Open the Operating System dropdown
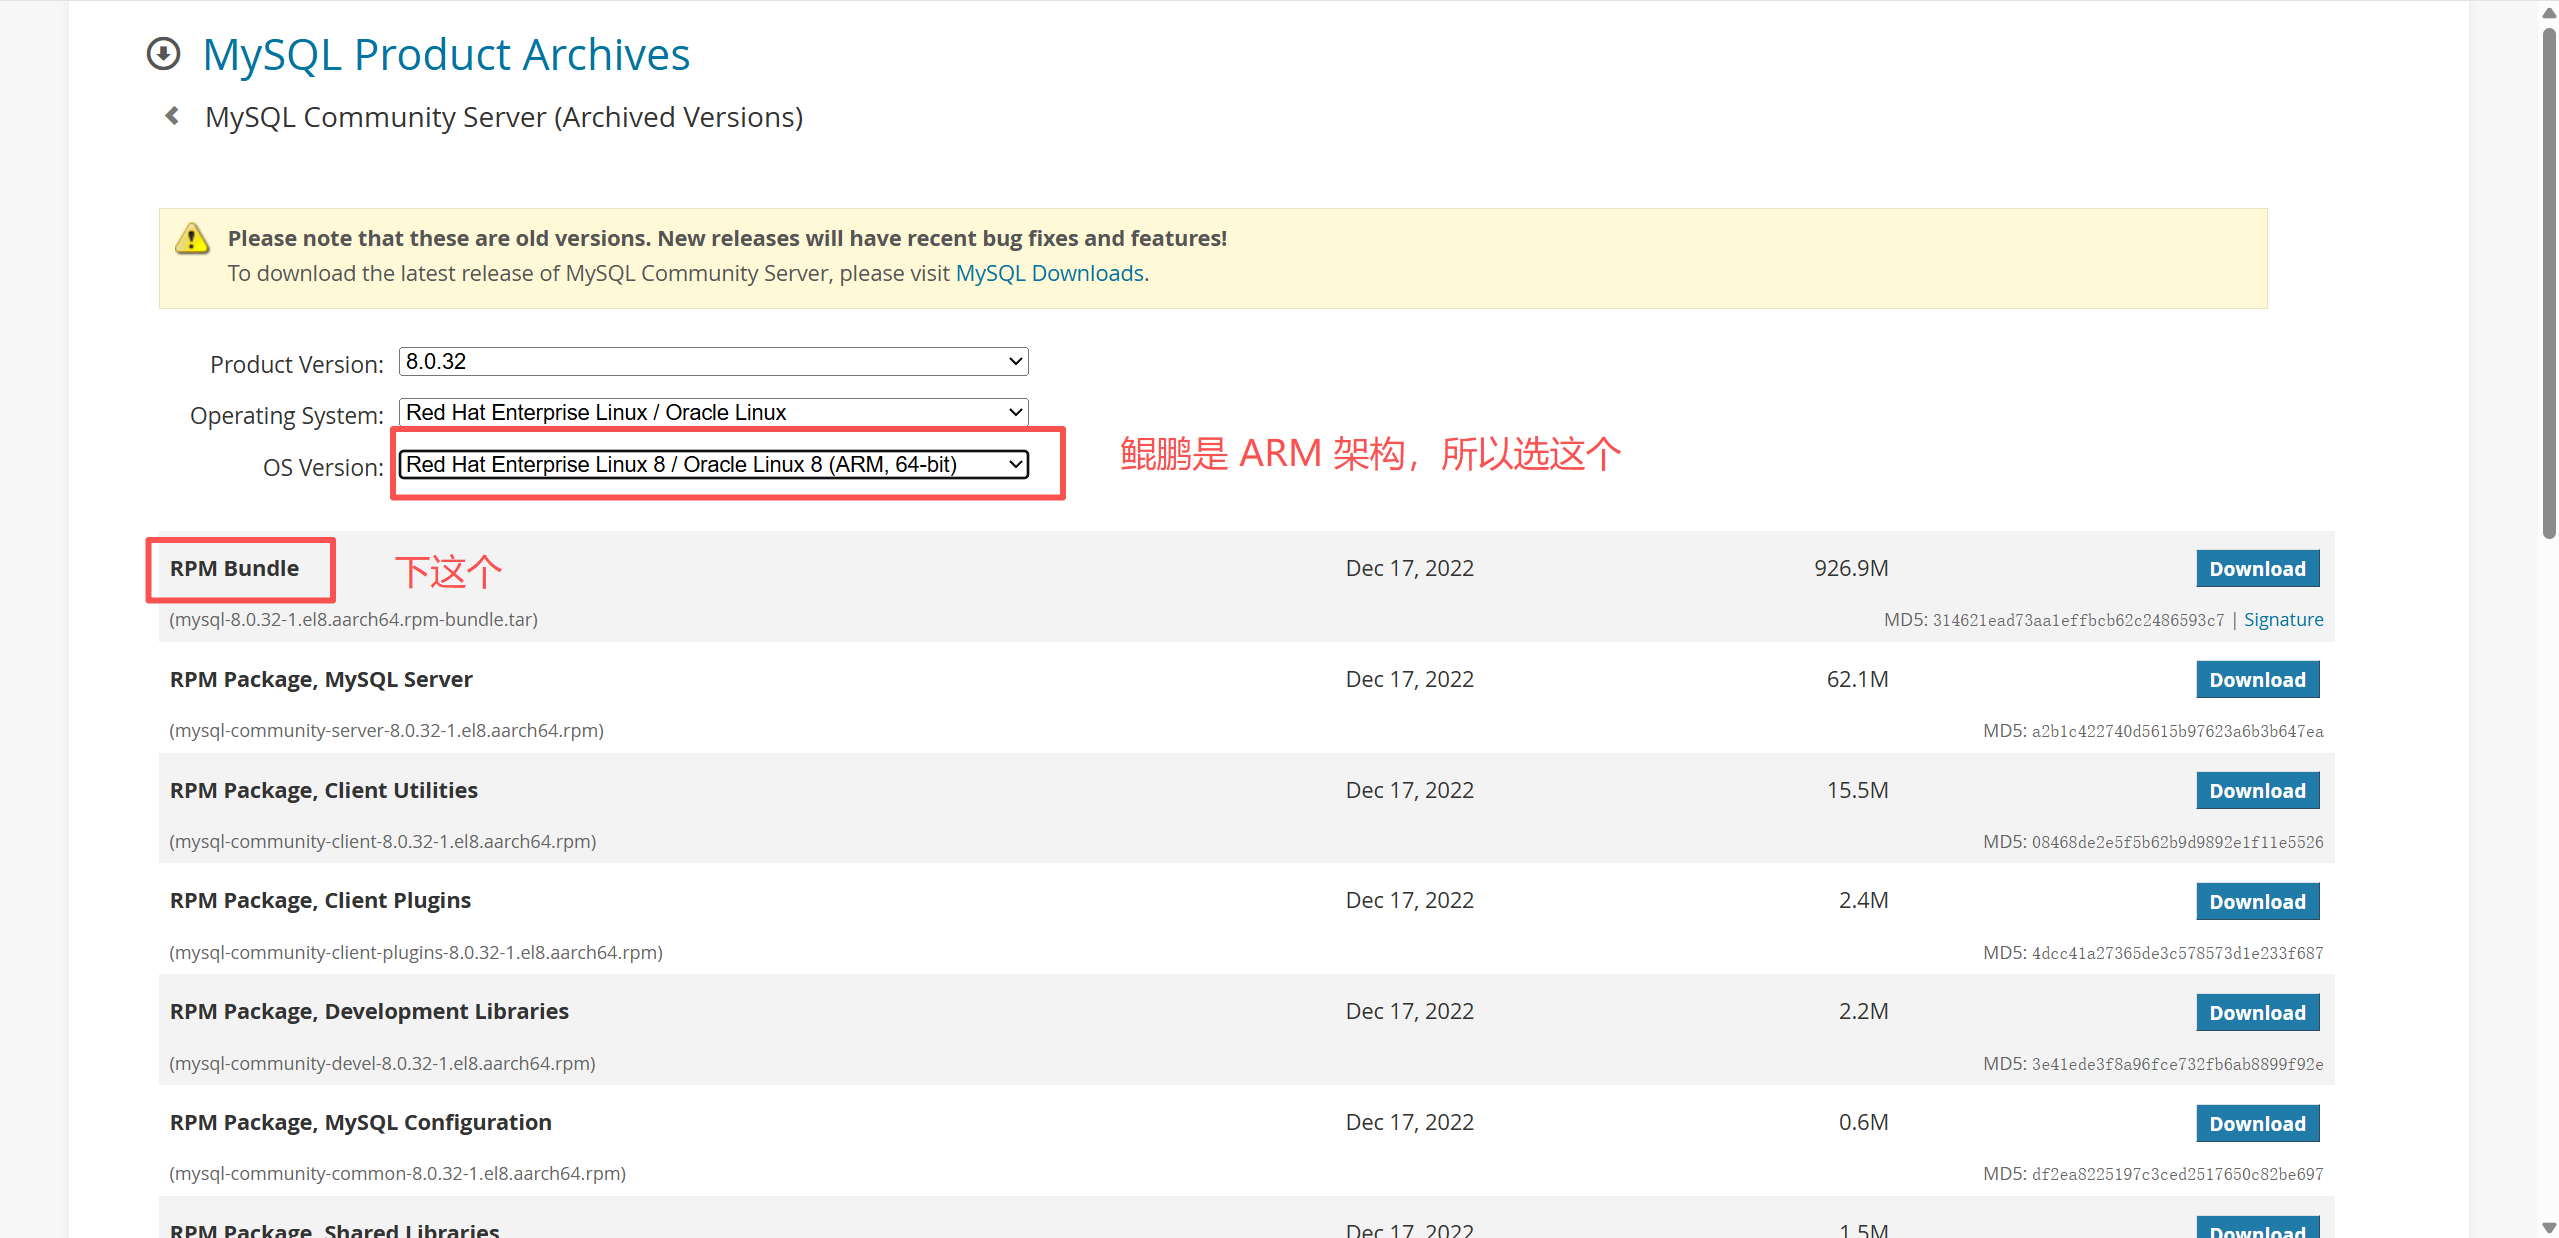2559x1238 pixels. click(x=713, y=412)
